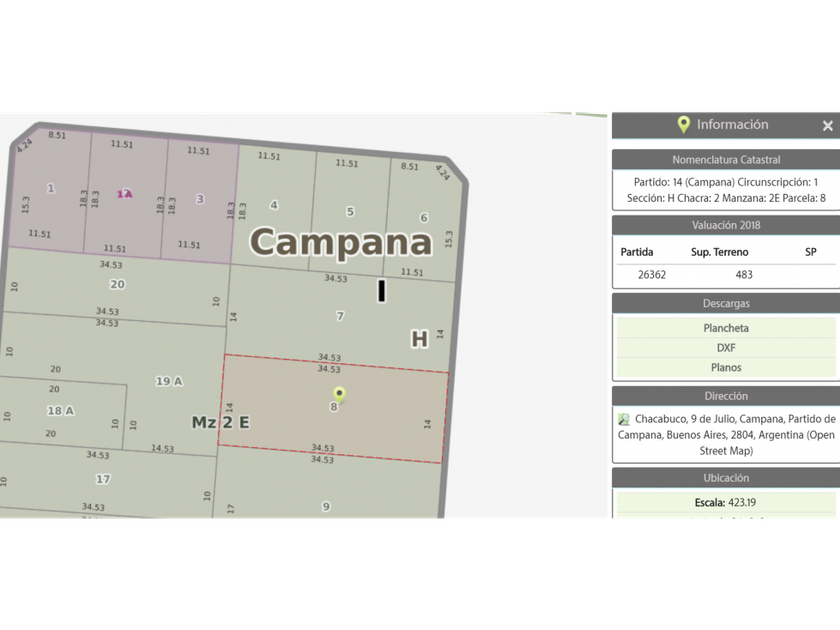Screen dimensions: 840x630
Task: Click the SP column header
Action: 811,252
